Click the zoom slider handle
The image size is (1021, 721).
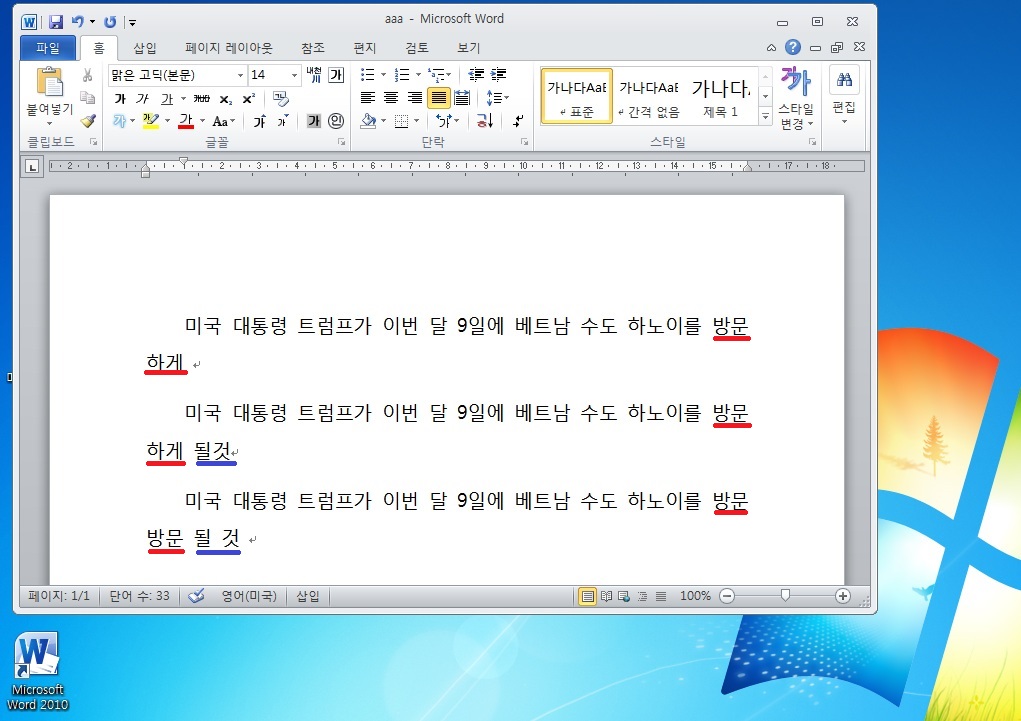(x=785, y=595)
